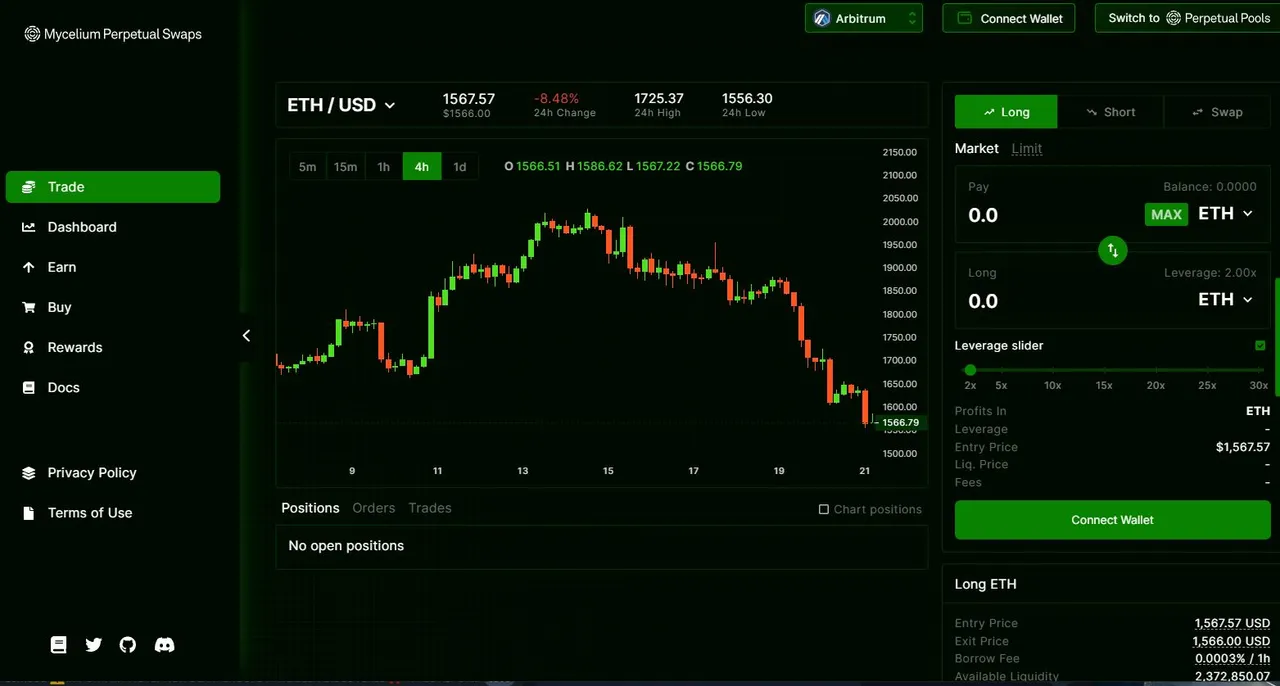The height and width of the screenshot is (686, 1280).
Task: Select the Market order type
Action: (977, 148)
